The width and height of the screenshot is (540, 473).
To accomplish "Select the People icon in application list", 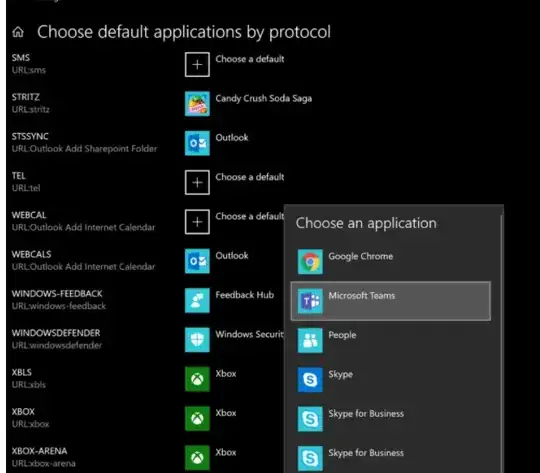I will click(310, 340).
